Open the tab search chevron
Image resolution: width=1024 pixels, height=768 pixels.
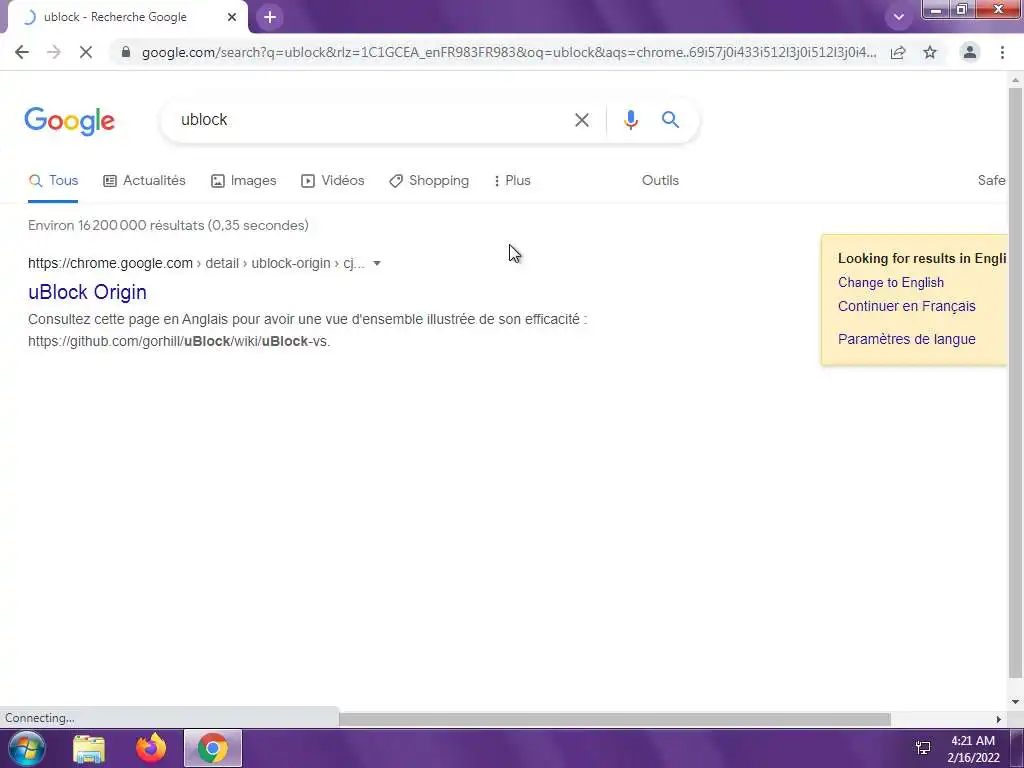(899, 17)
